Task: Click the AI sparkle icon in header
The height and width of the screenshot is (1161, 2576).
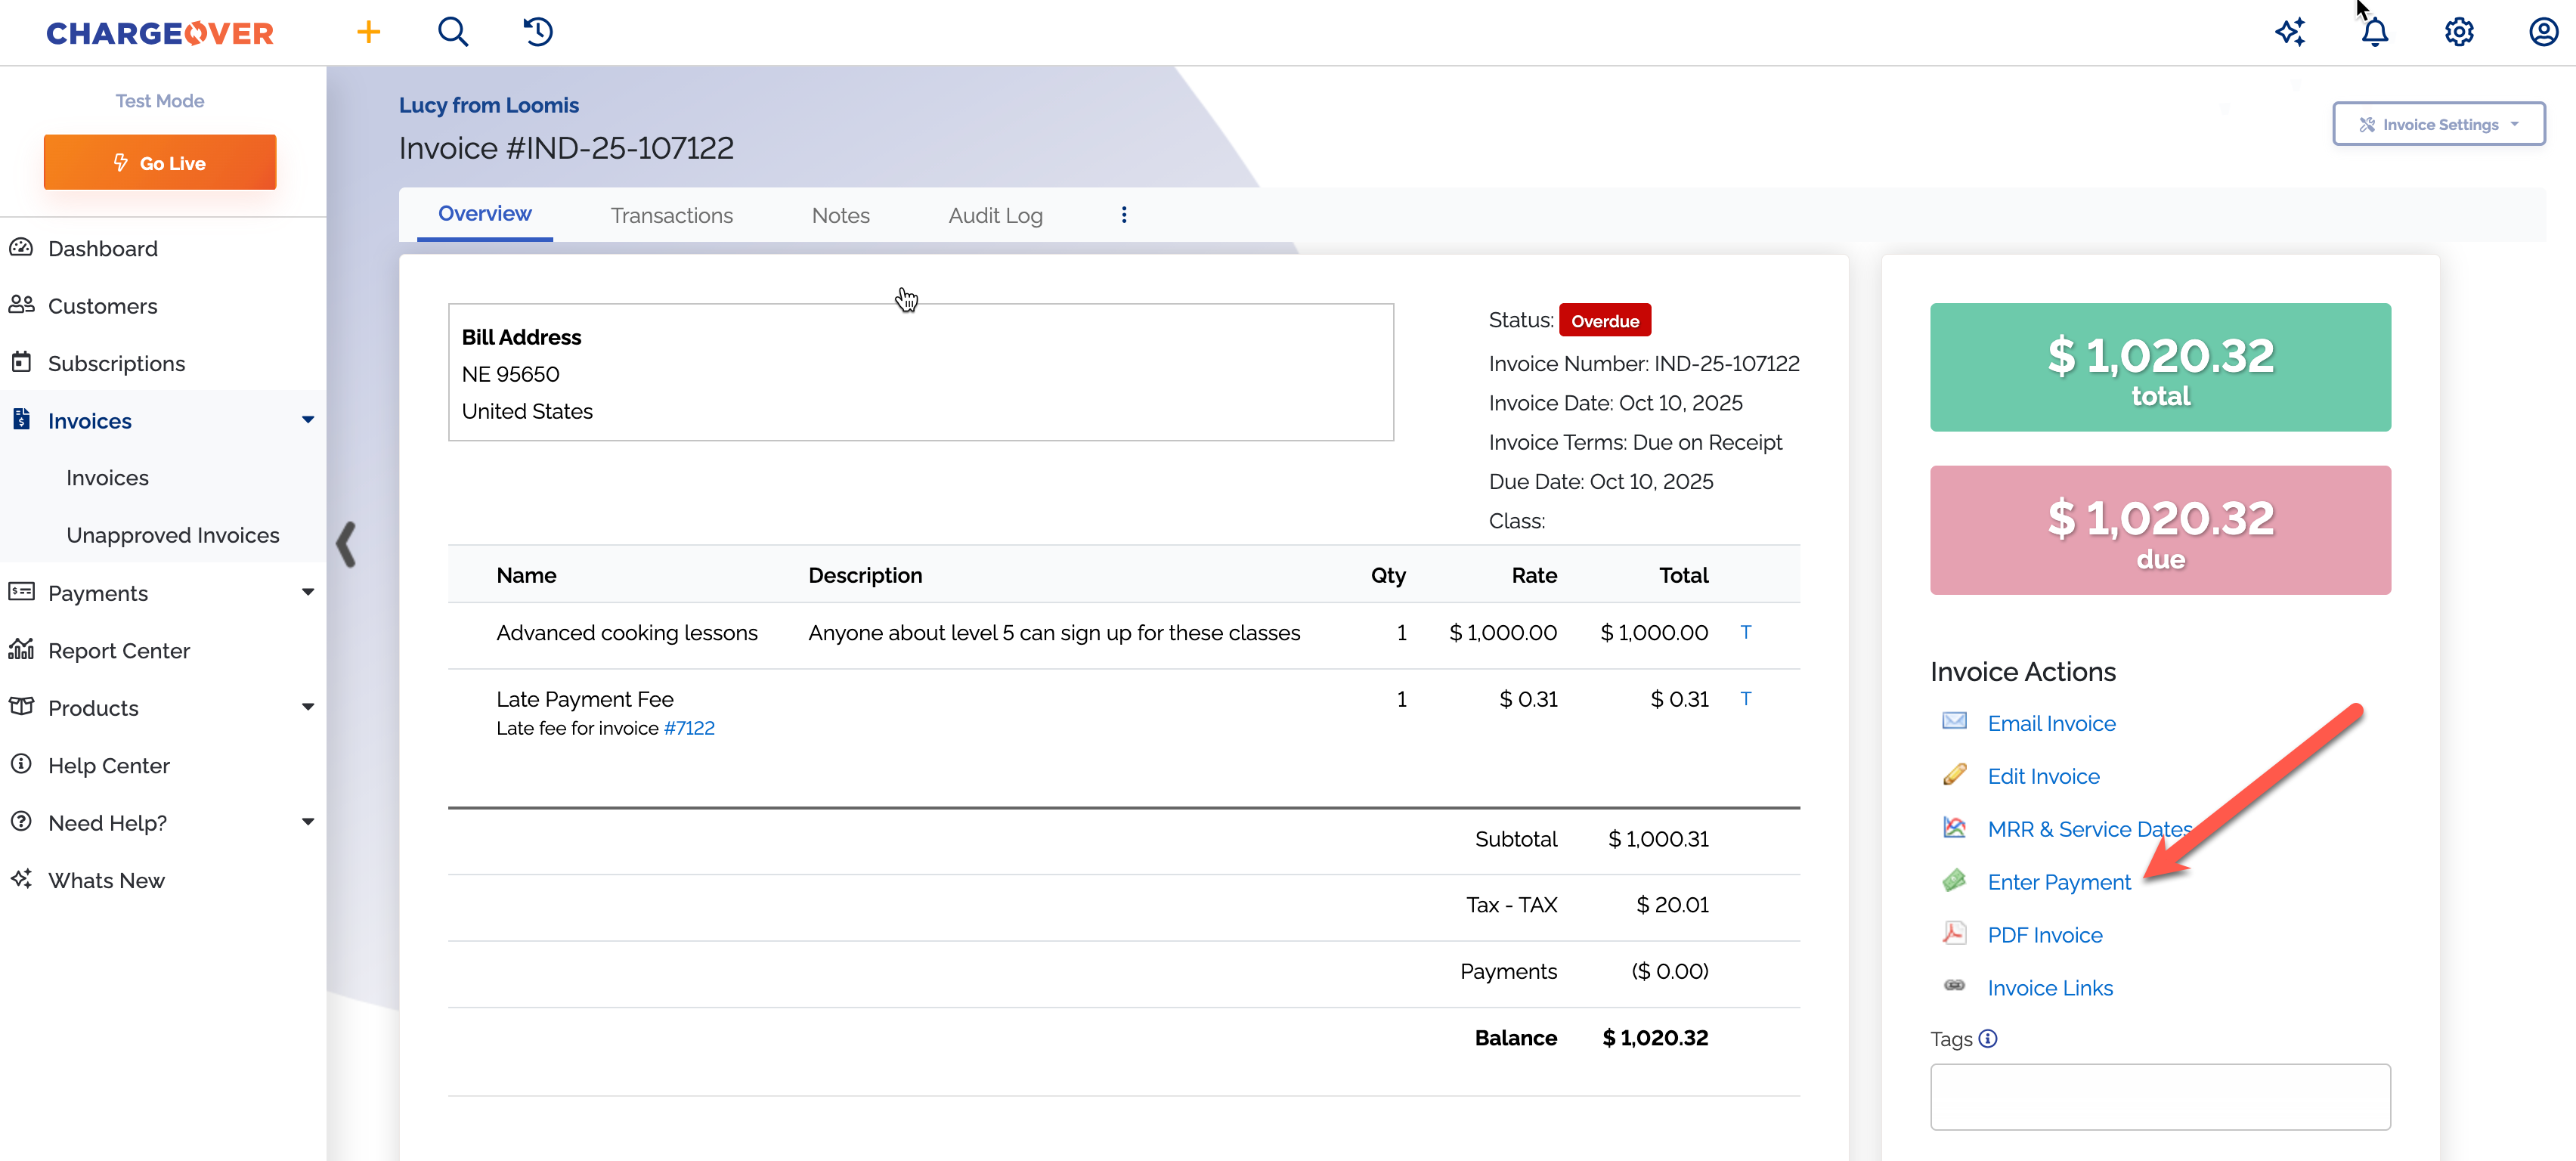Action: 2290,32
